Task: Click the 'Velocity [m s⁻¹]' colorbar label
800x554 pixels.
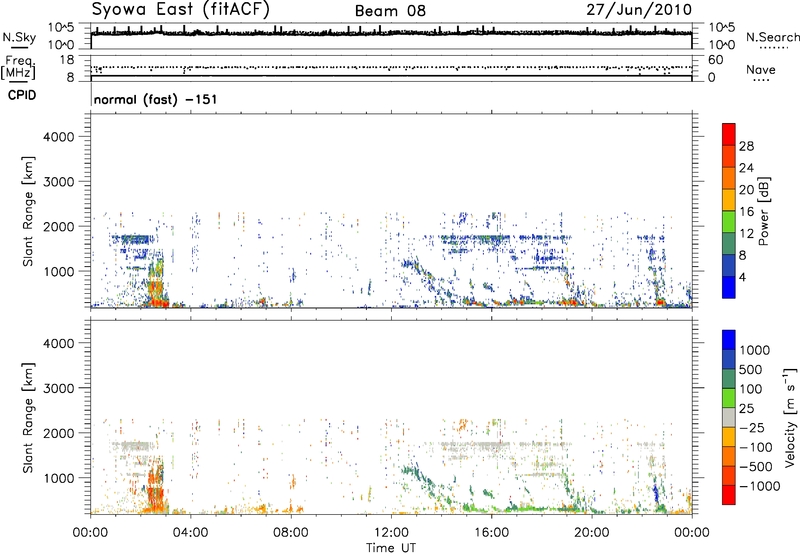Action: click(790, 417)
